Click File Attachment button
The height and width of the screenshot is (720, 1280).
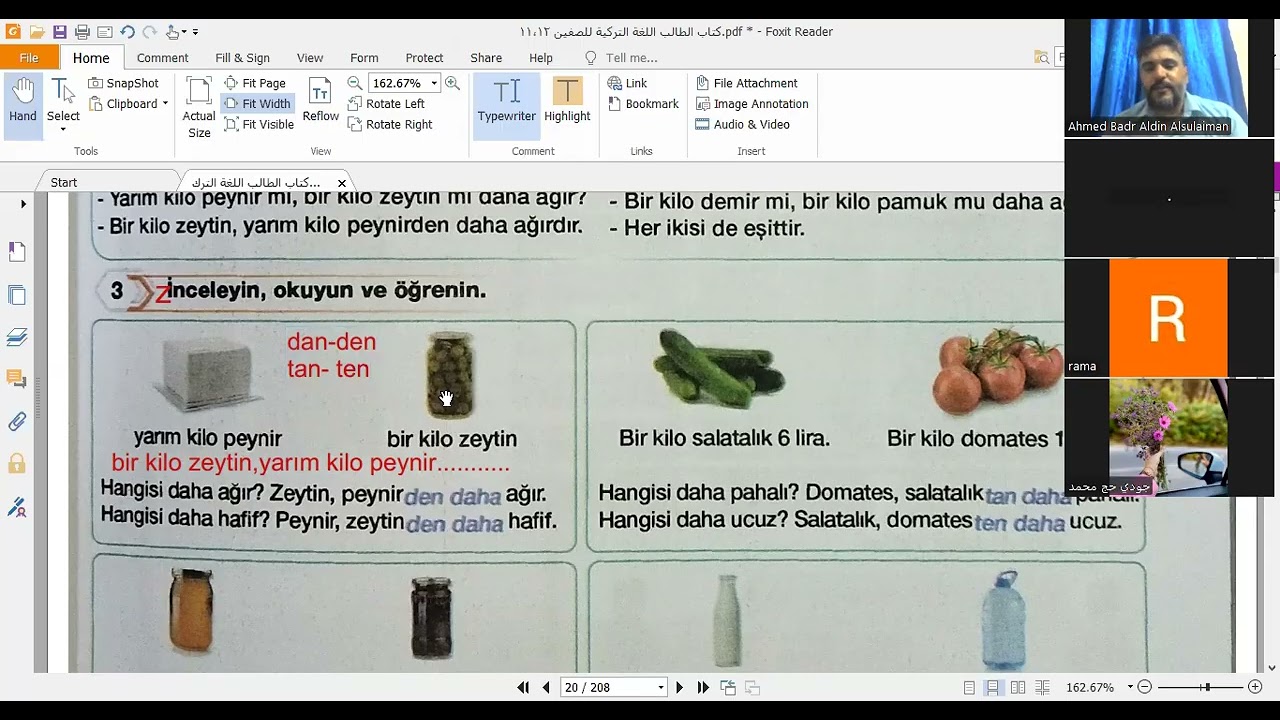746,83
